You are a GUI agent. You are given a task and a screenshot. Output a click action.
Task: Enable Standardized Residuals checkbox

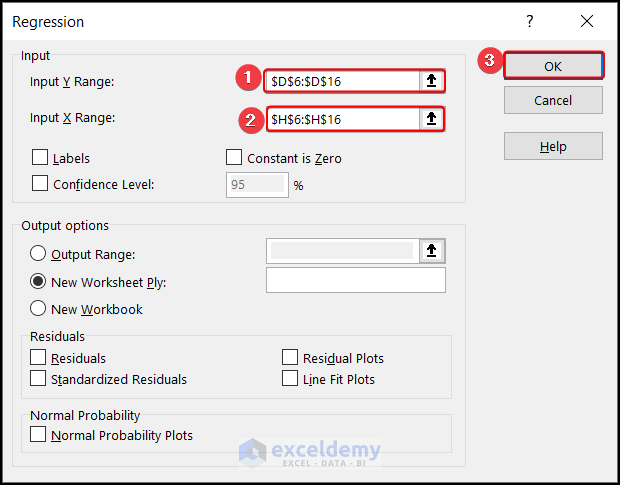[39, 379]
